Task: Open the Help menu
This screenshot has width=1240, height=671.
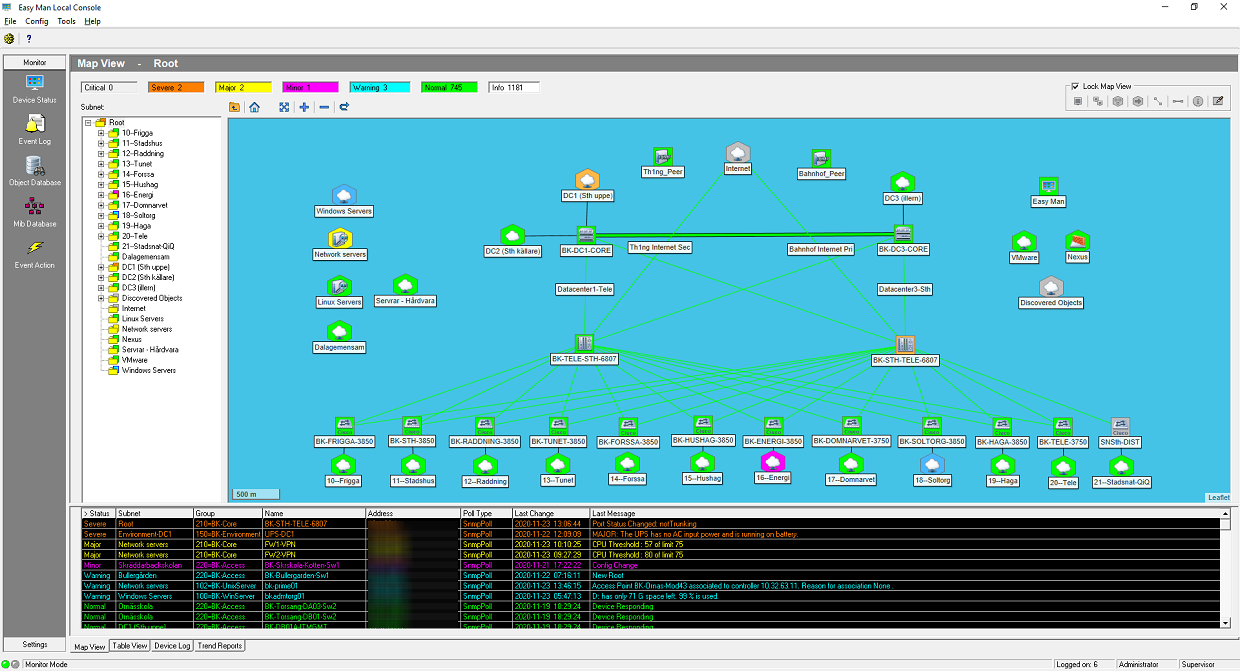Action: pyautogui.click(x=93, y=21)
